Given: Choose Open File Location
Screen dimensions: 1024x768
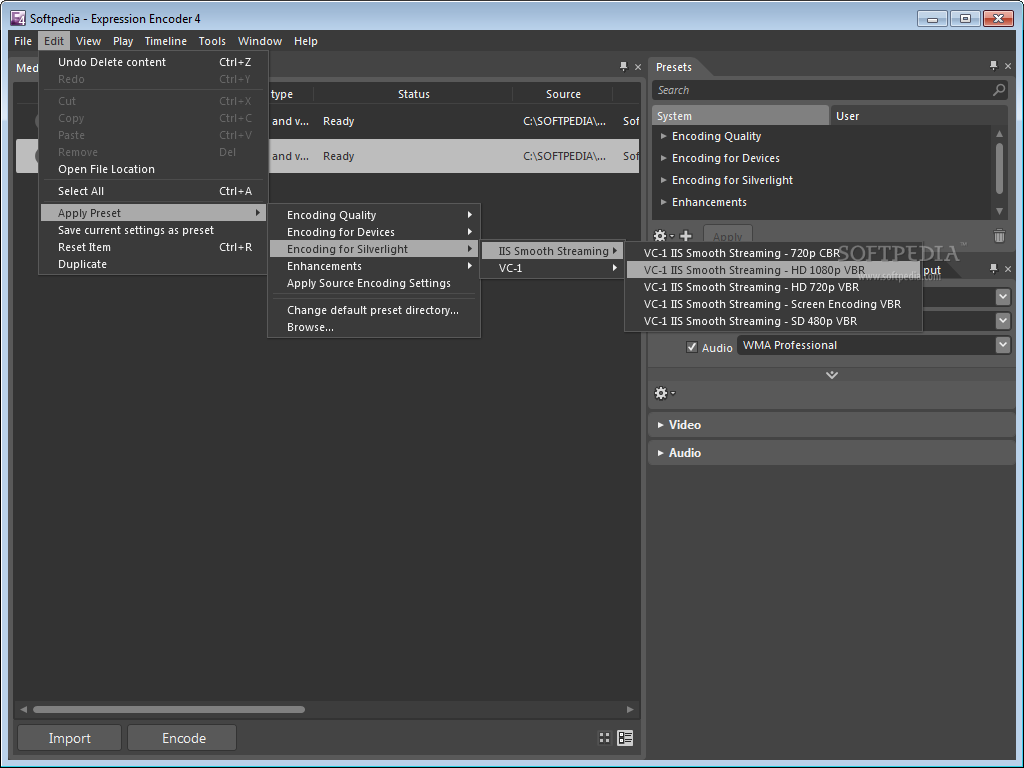Looking at the screenshot, I should pos(153,169).
